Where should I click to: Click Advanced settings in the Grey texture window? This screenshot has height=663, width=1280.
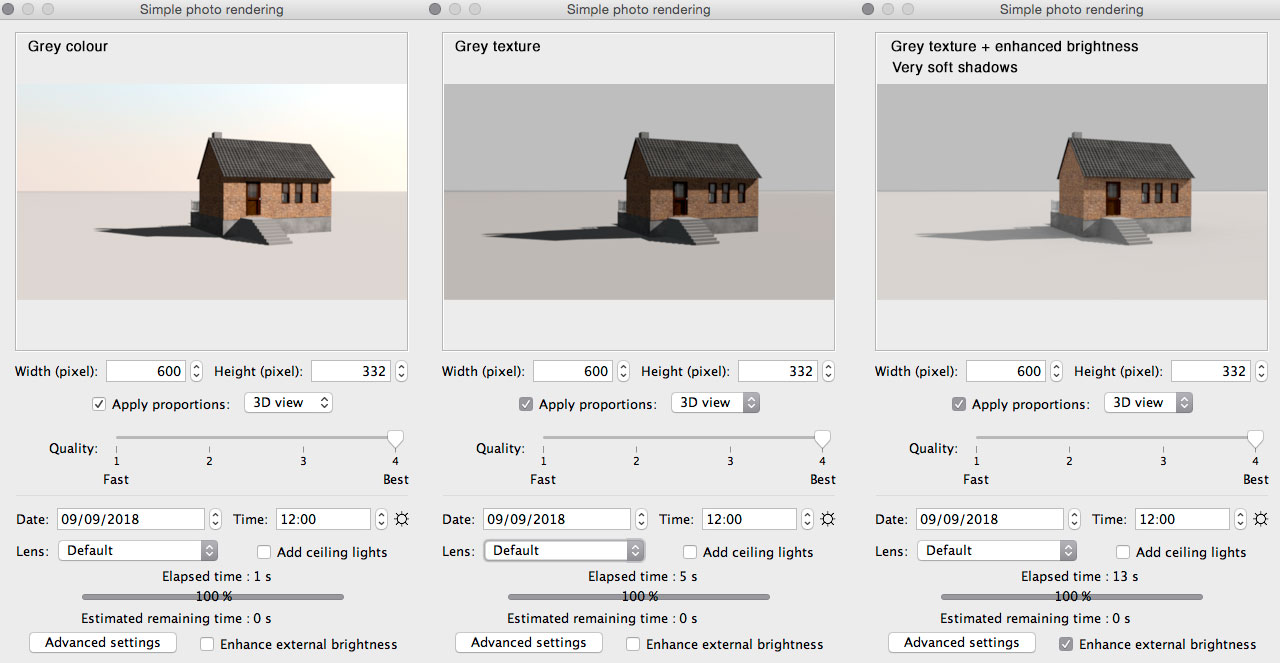coord(529,643)
